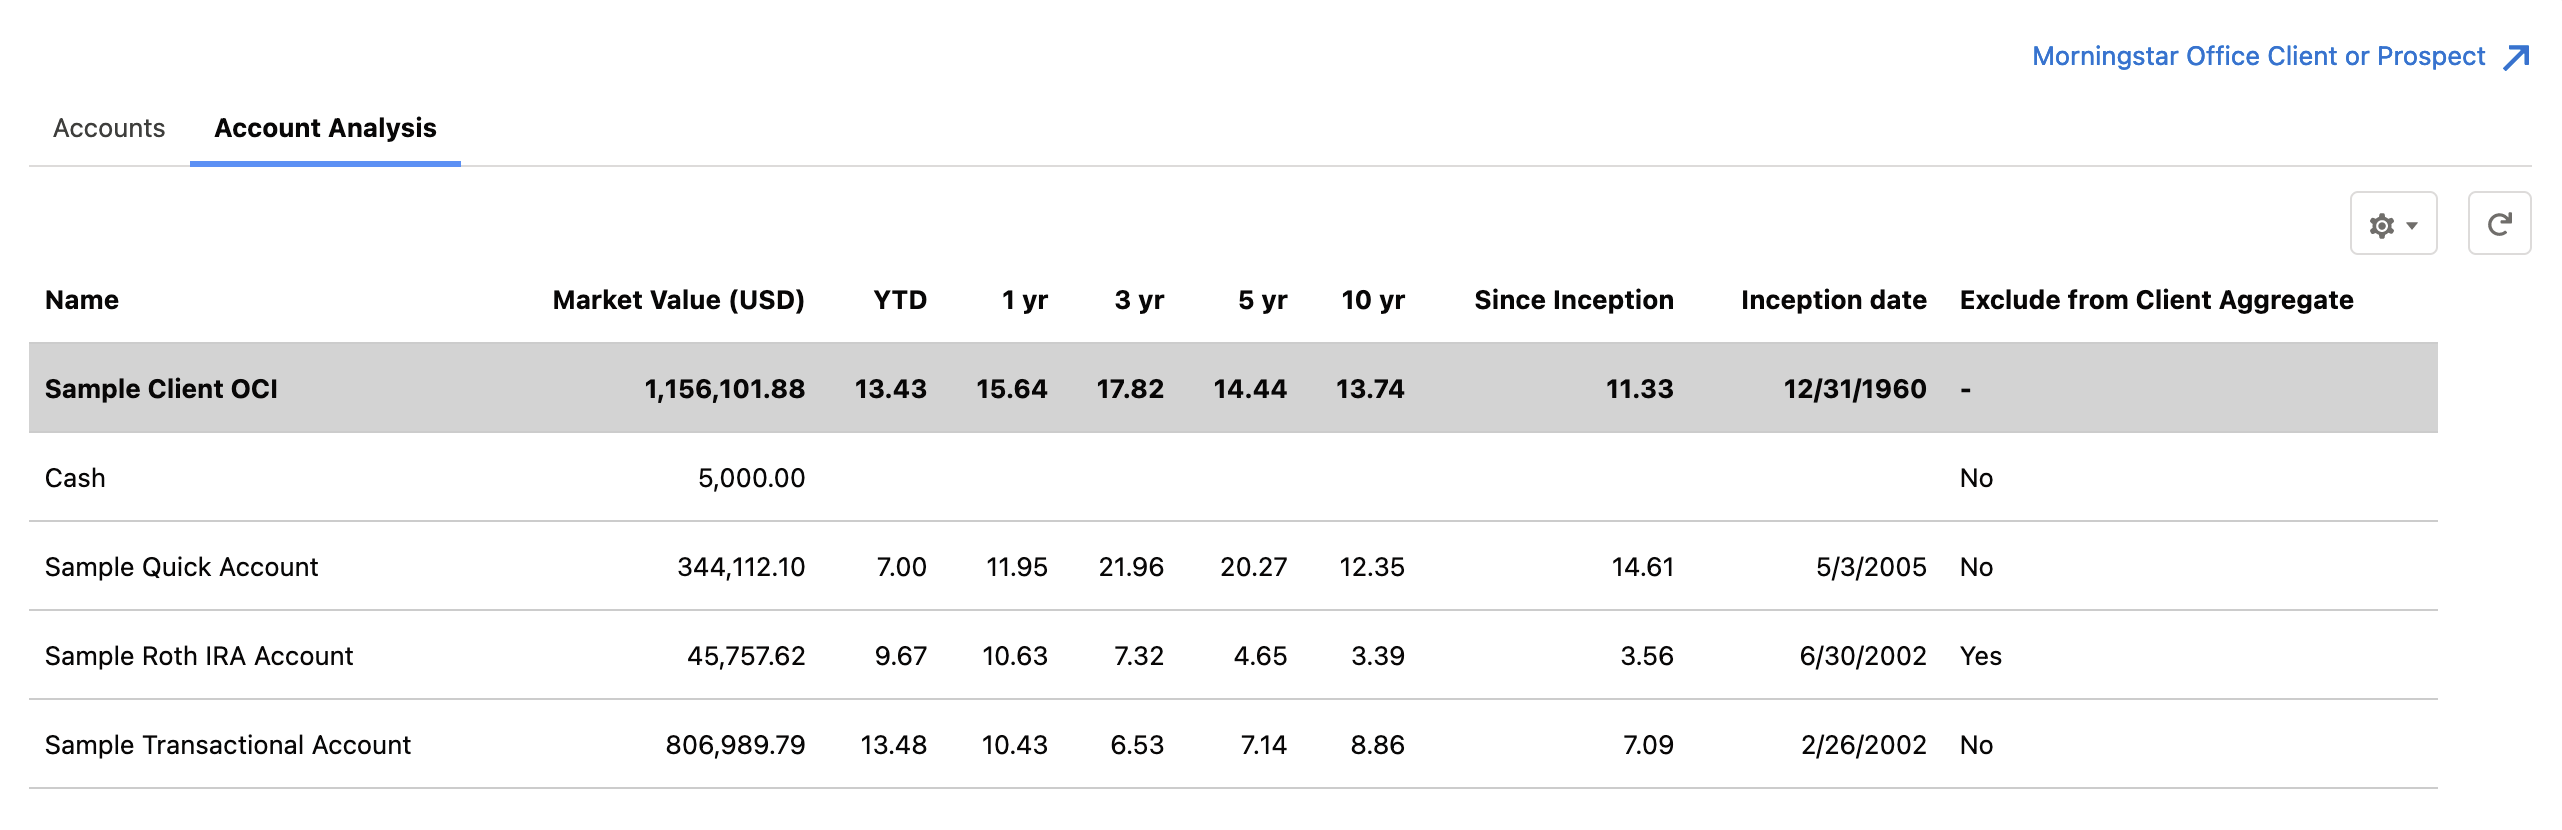Click the Market Value (USD) column header
2562x830 pixels.
[x=678, y=300]
